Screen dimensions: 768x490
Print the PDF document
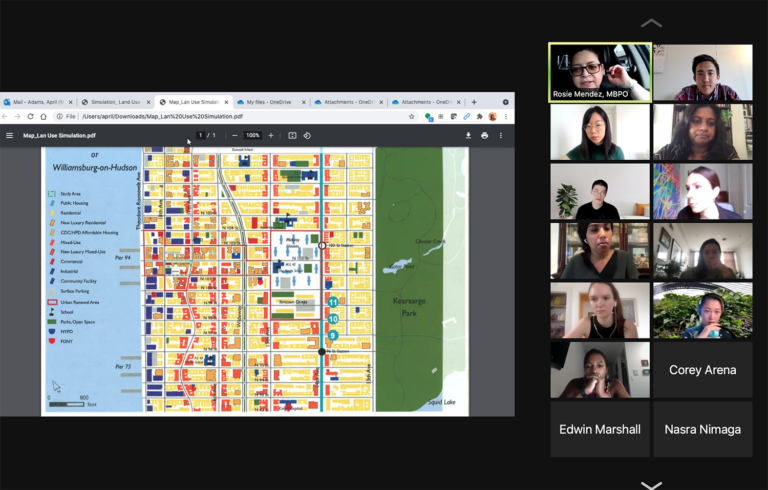tap(484, 135)
